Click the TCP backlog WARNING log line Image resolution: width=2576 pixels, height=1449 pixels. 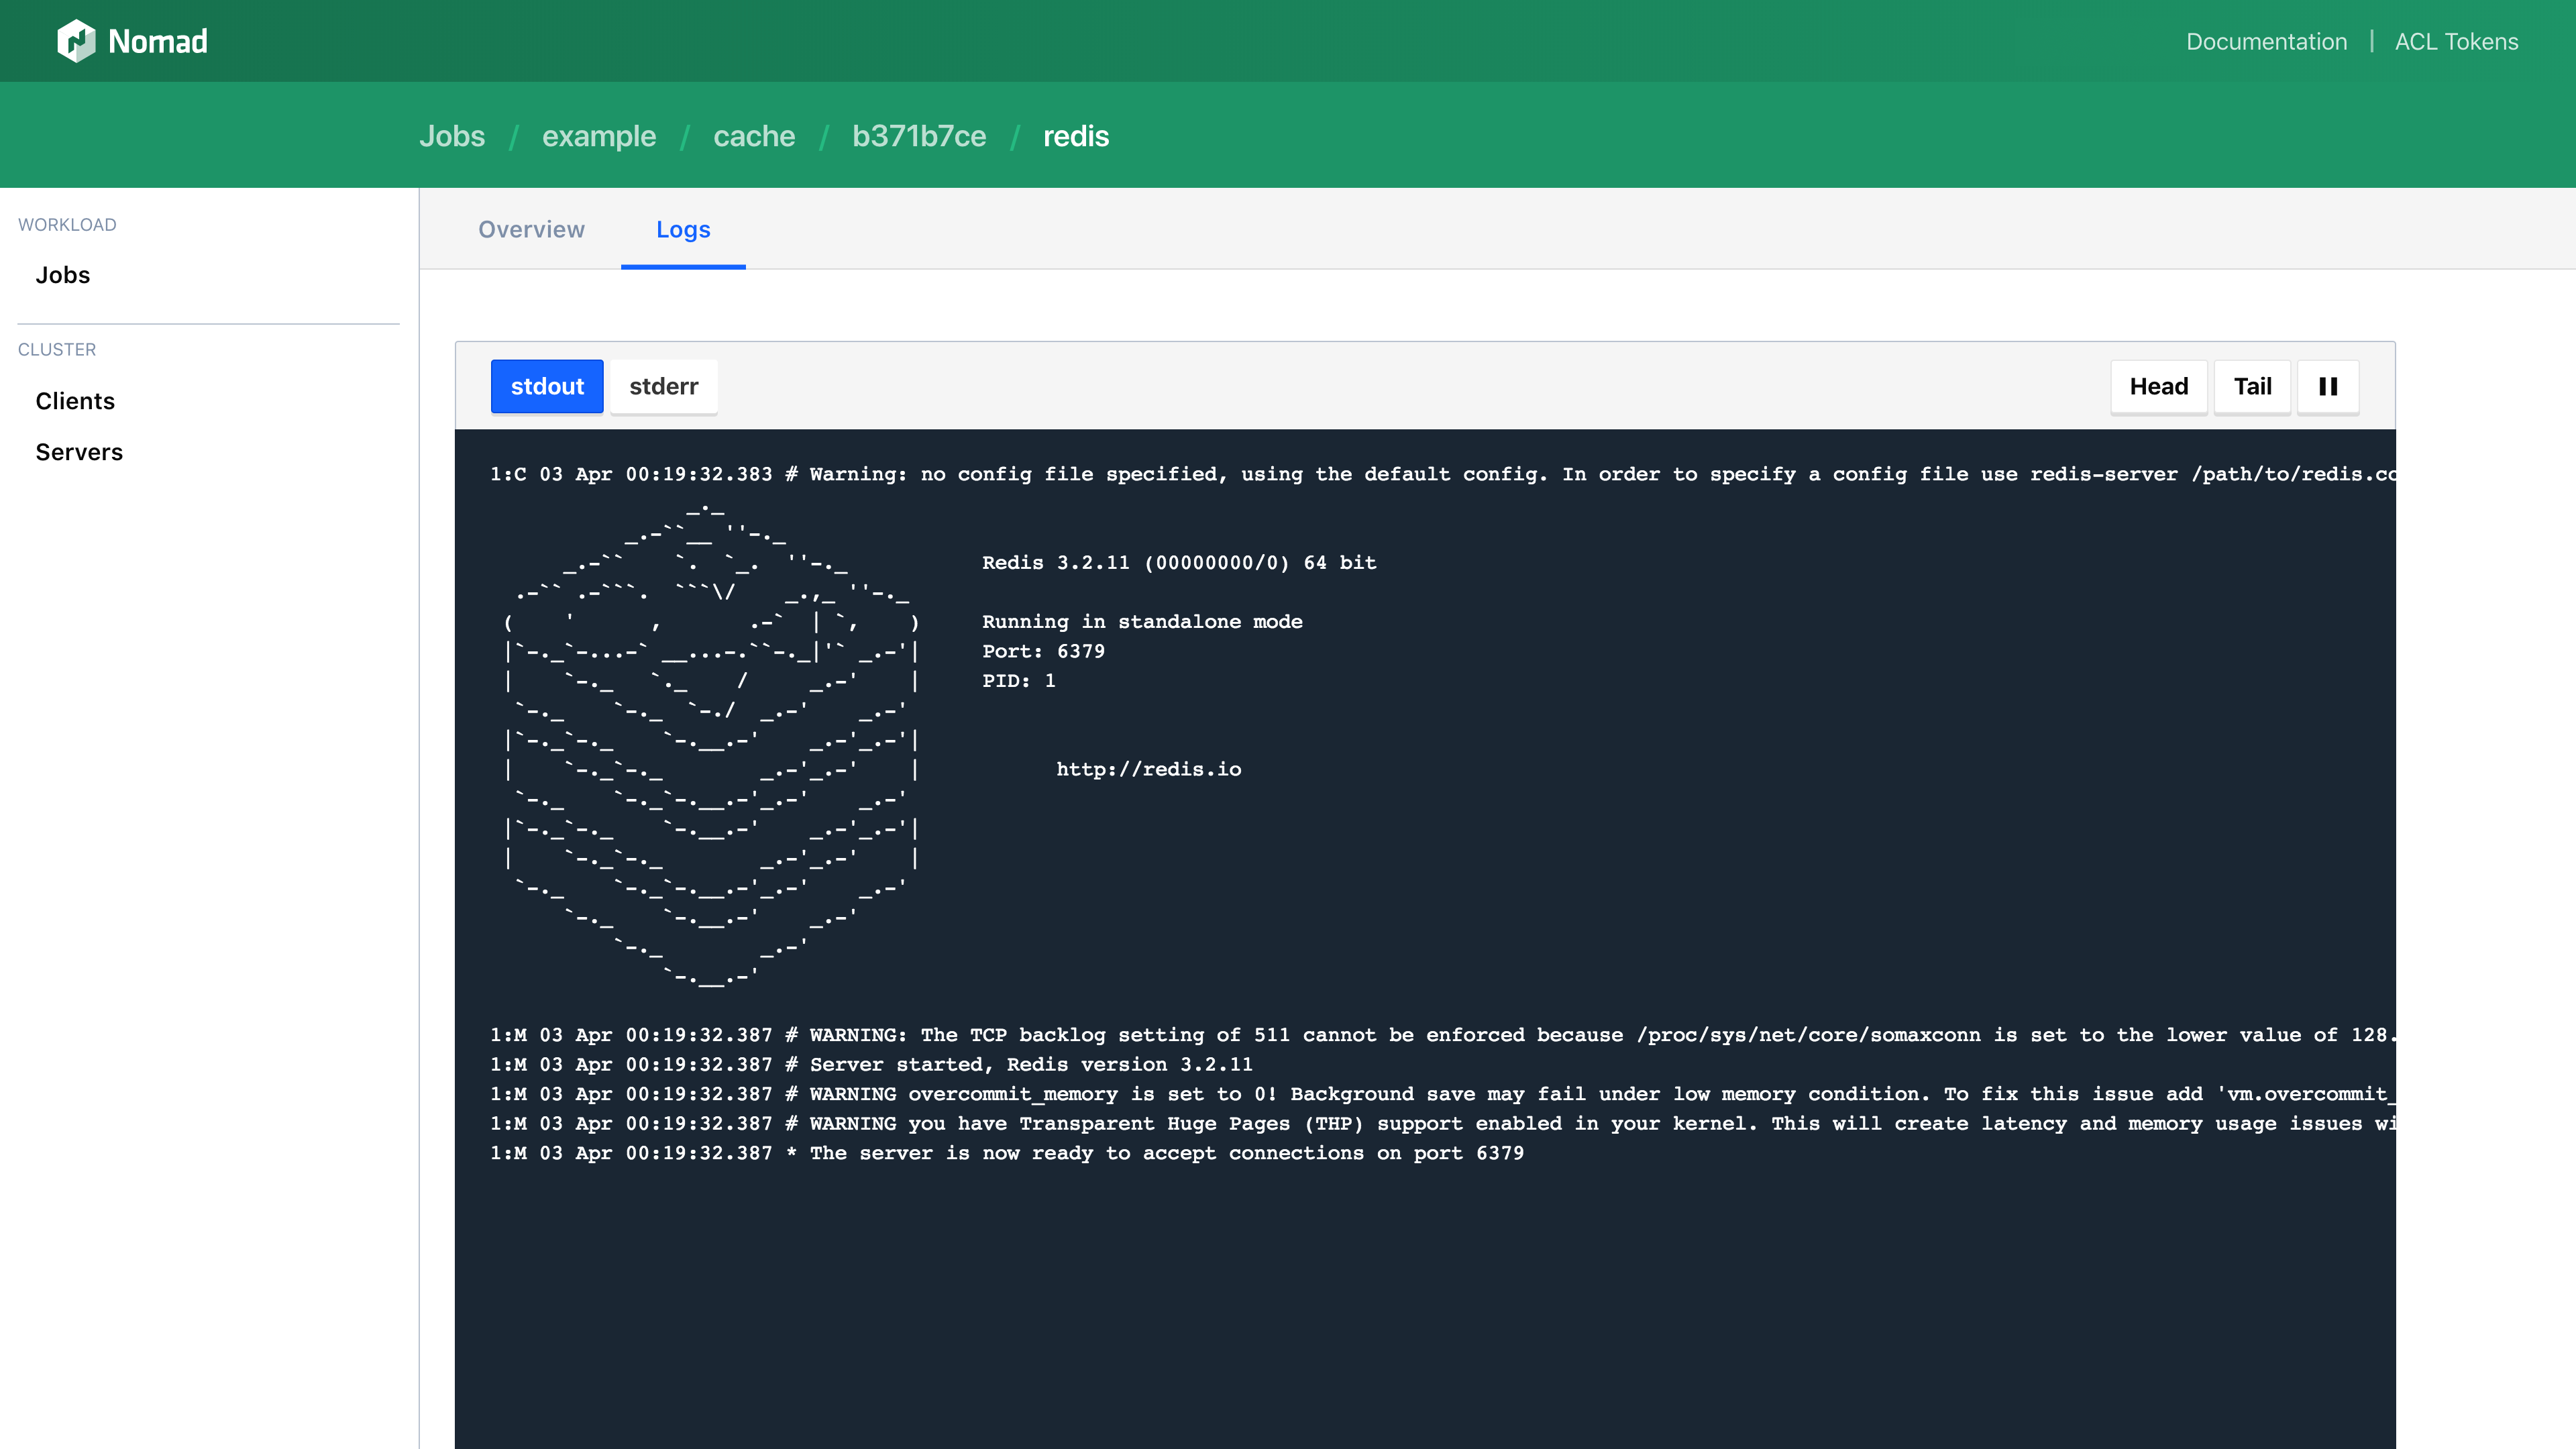point(1442,1035)
